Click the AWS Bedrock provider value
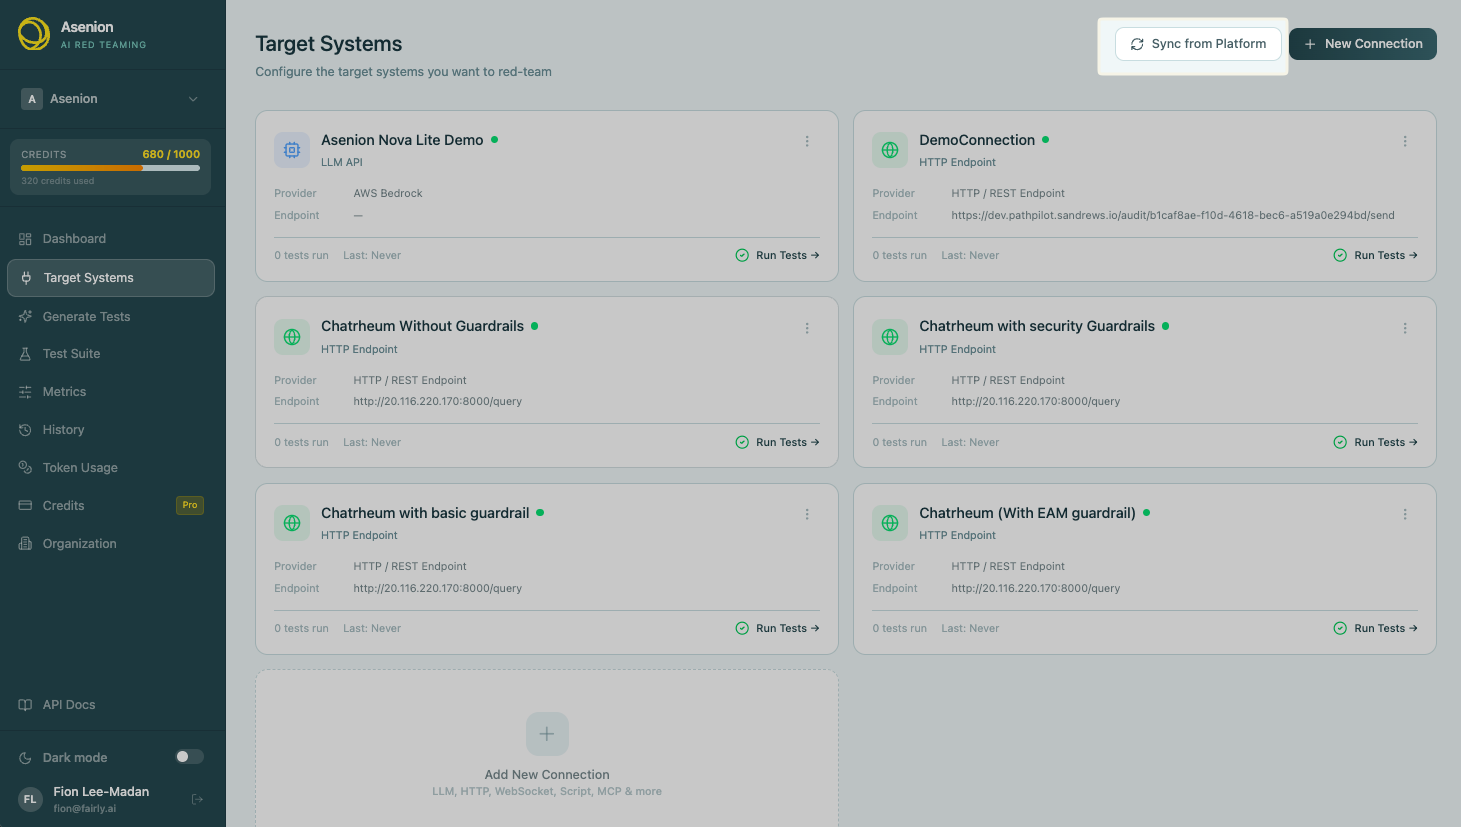Viewport: 1461px width, 827px height. click(388, 193)
